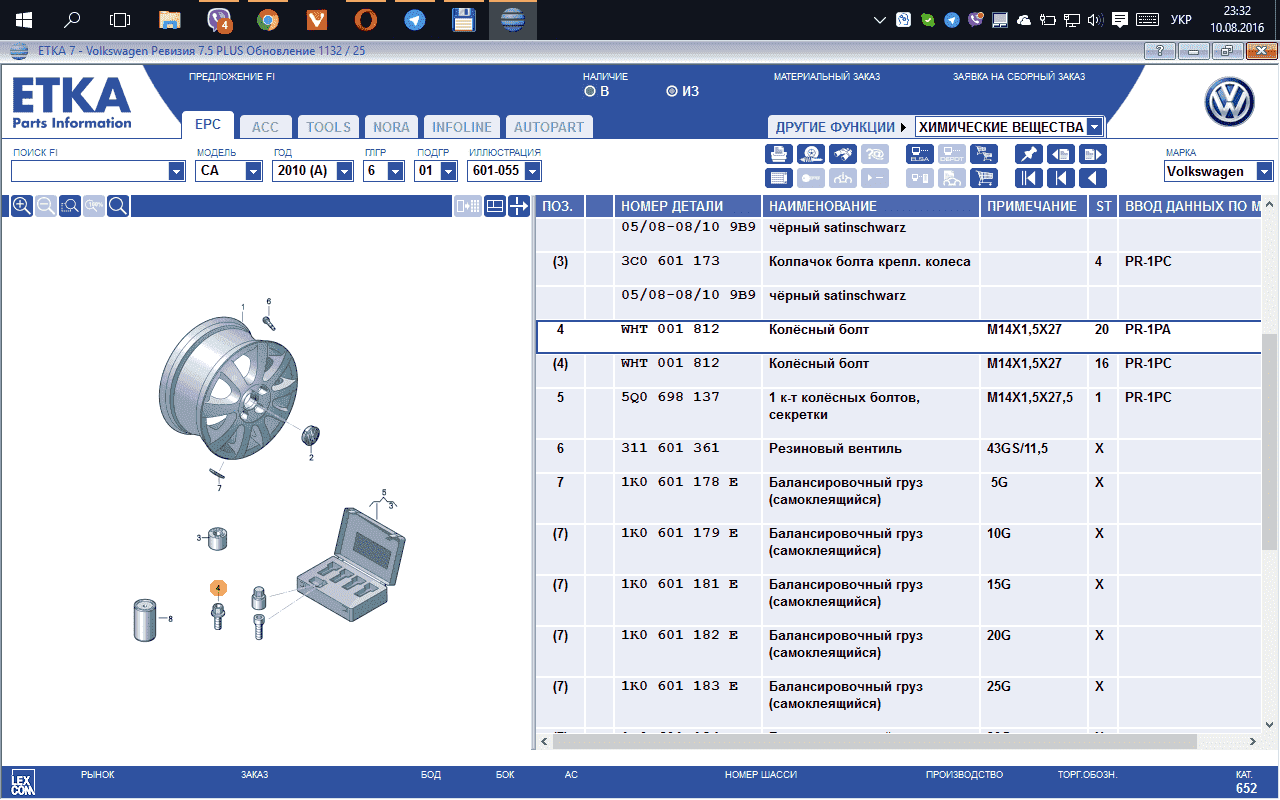Show hidden tray icons chevron
This screenshot has height=800, width=1280.
click(879, 19)
